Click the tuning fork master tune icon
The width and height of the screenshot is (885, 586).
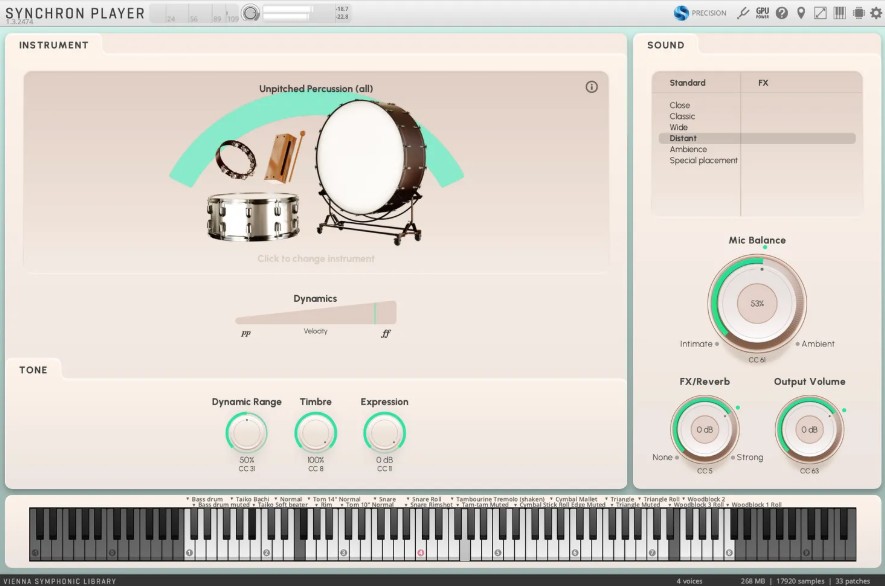point(743,13)
